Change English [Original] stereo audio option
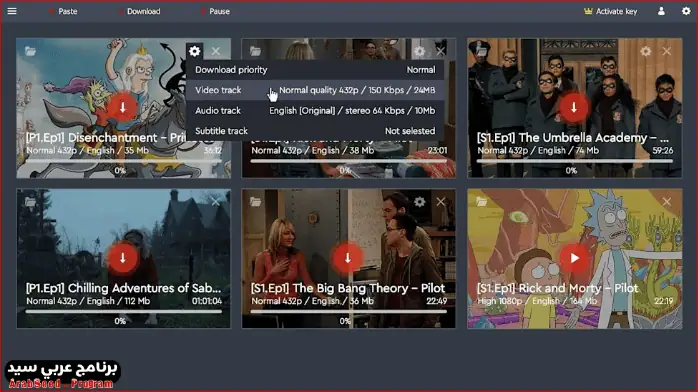698x392 pixels. point(352,111)
